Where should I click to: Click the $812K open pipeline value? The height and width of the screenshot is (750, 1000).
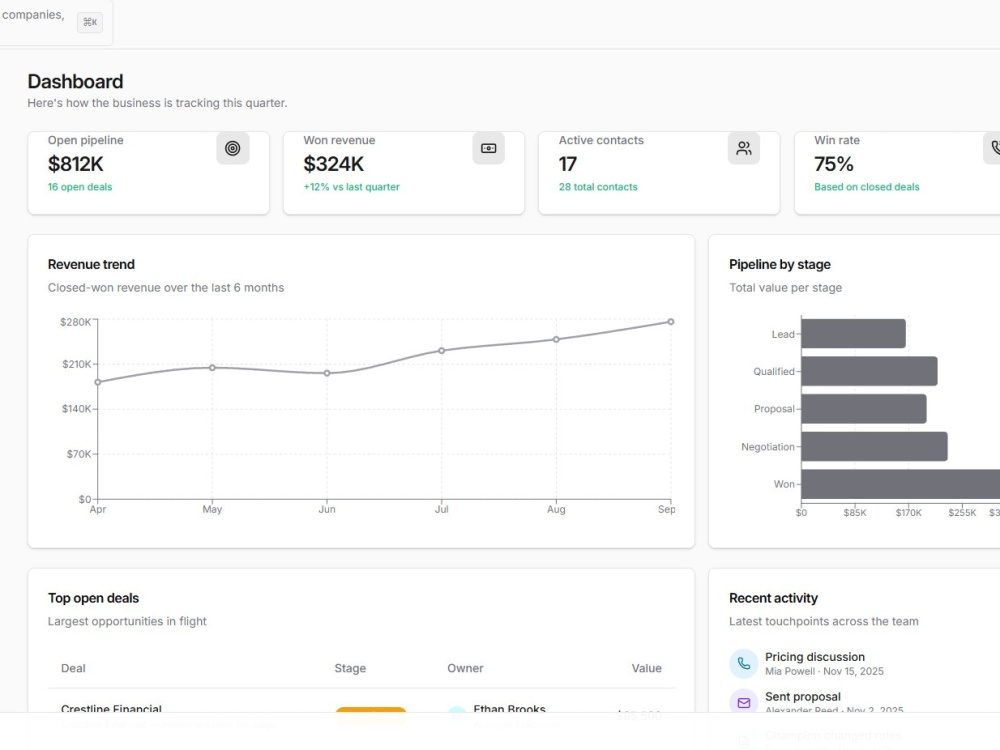[x=75, y=164]
